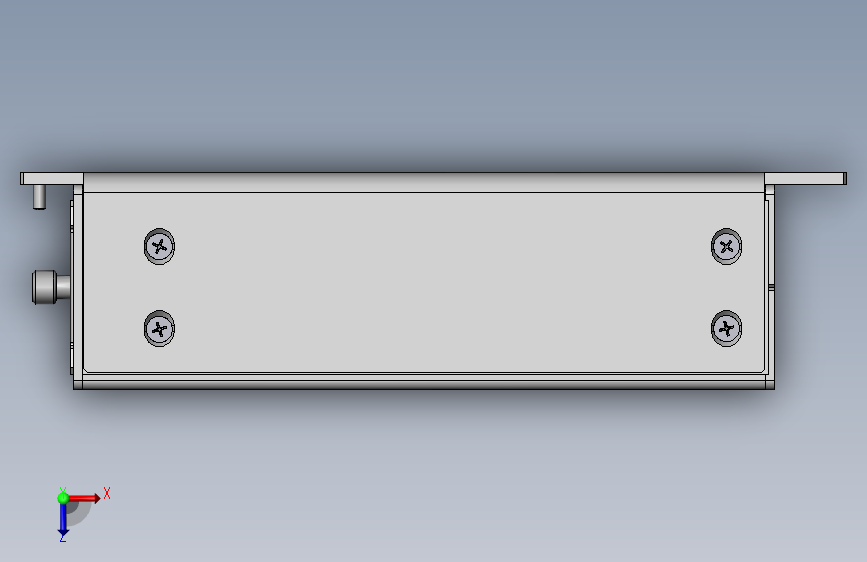Click the green Y axis dot on the triad

pyautogui.click(x=63, y=498)
